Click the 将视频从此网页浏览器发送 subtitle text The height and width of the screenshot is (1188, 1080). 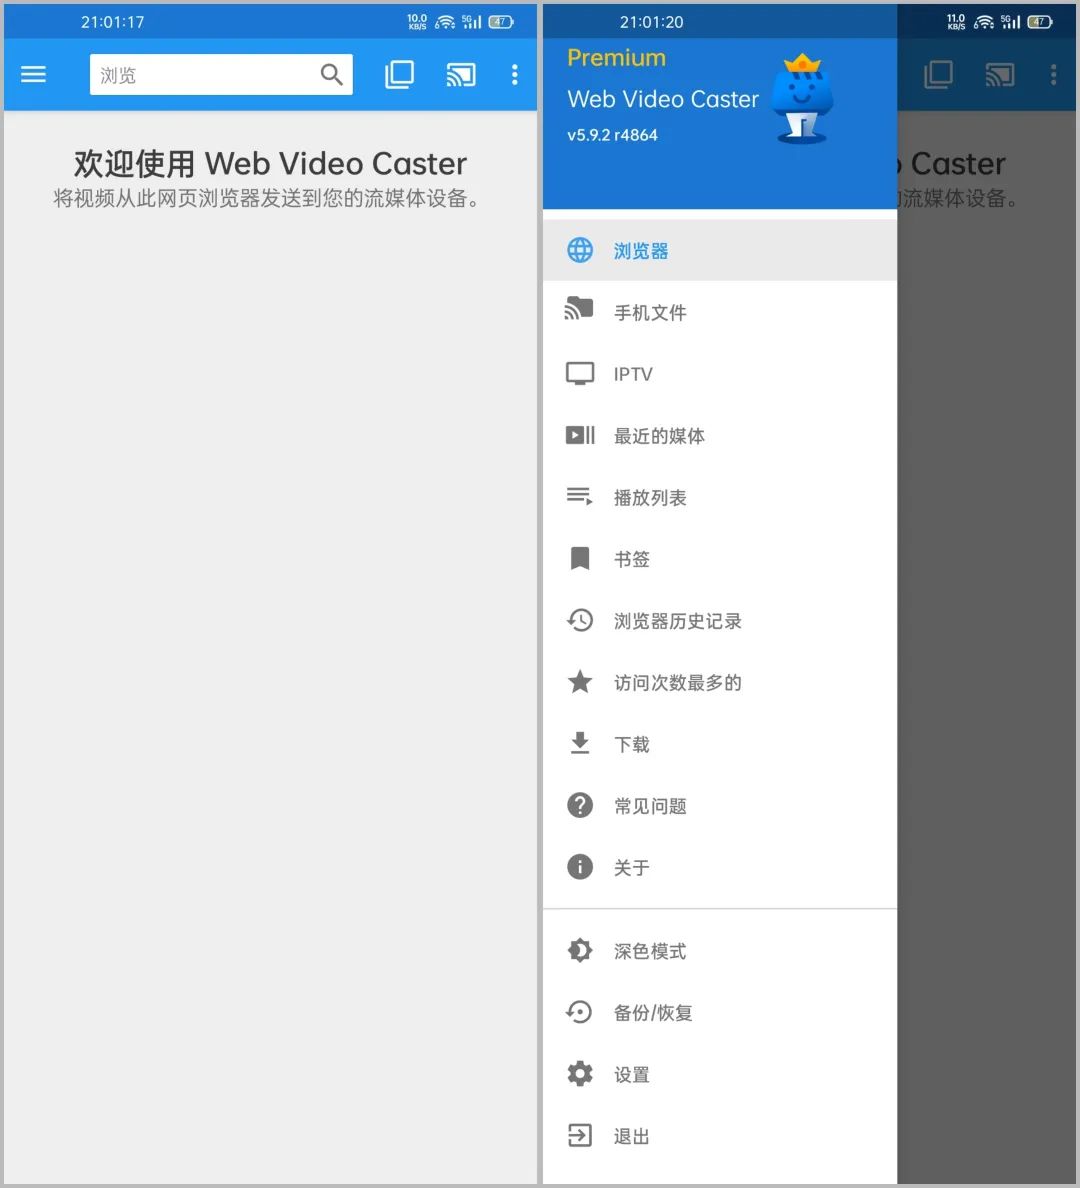pos(266,199)
